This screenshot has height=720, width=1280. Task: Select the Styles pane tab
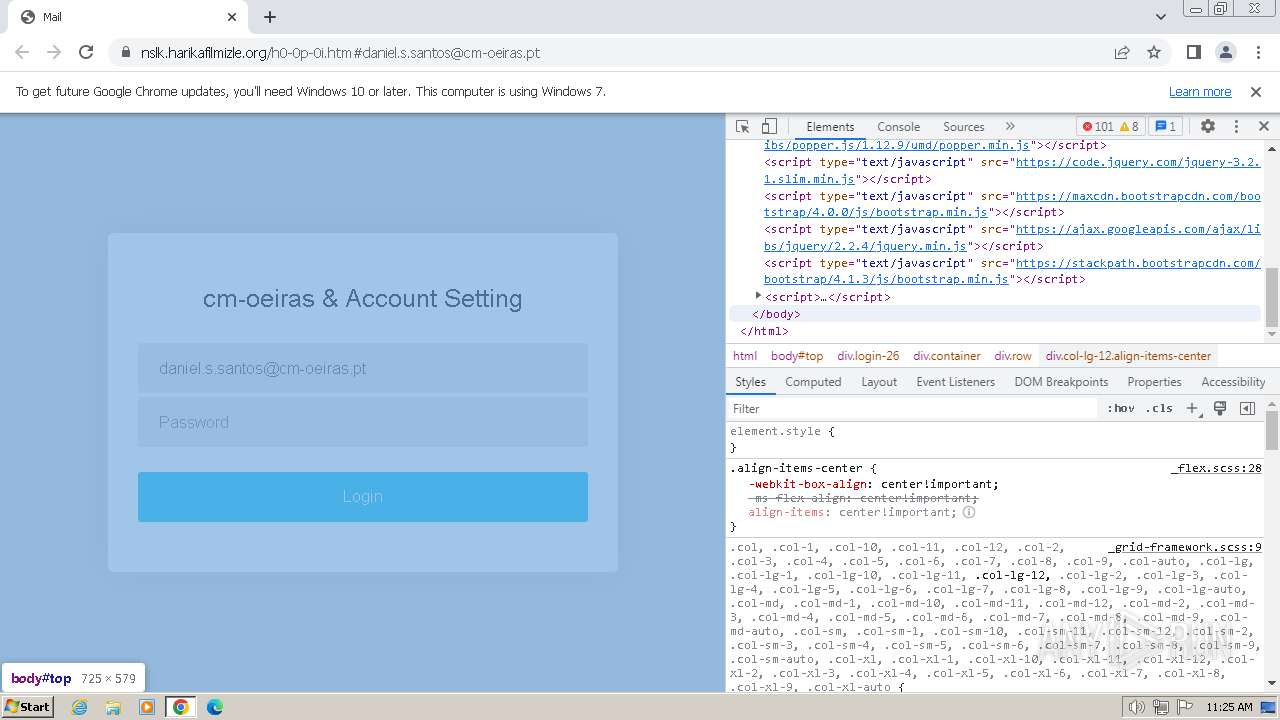(x=750, y=382)
